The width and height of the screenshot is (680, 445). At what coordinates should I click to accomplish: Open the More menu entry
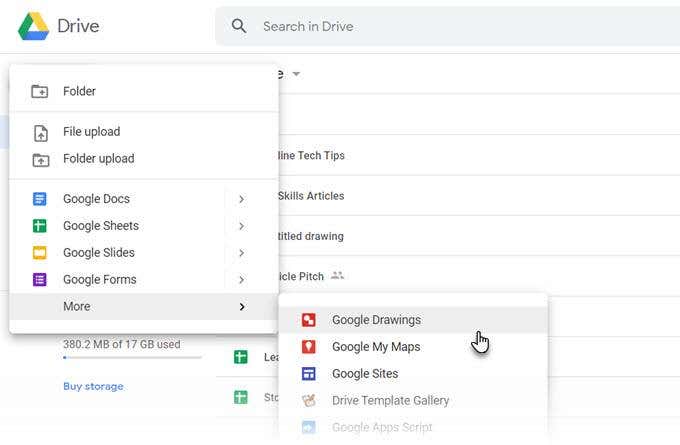(x=144, y=307)
